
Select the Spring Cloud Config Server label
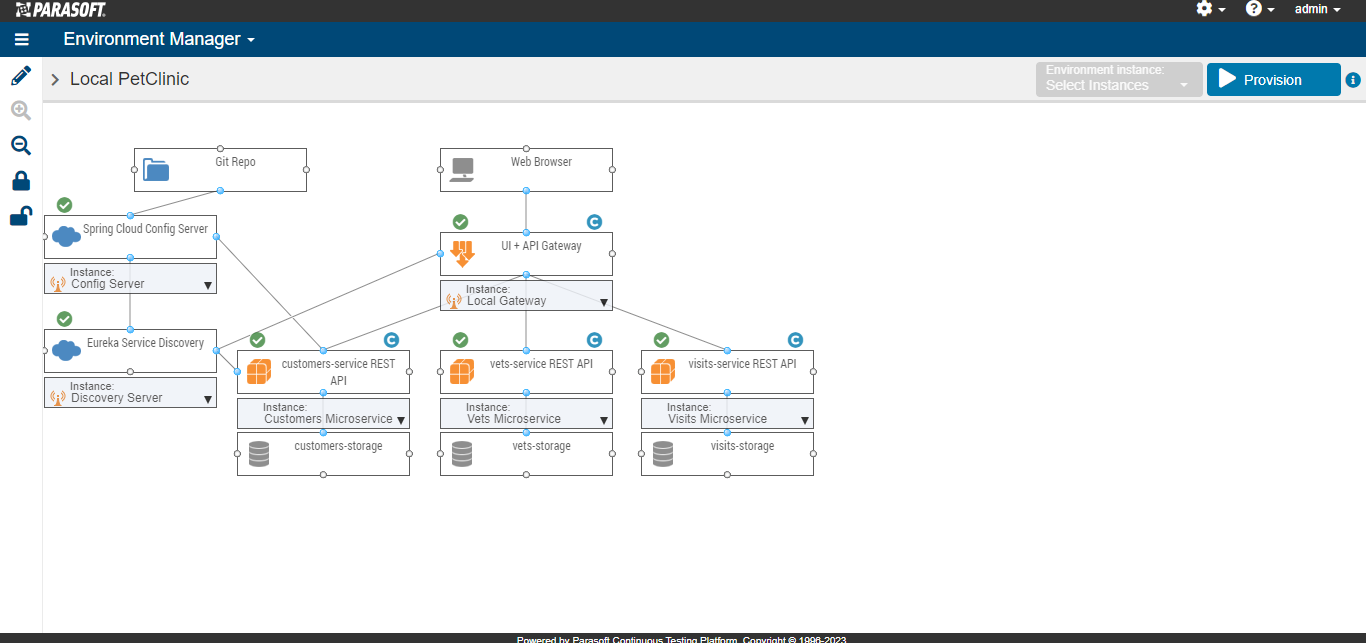tap(146, 229)
